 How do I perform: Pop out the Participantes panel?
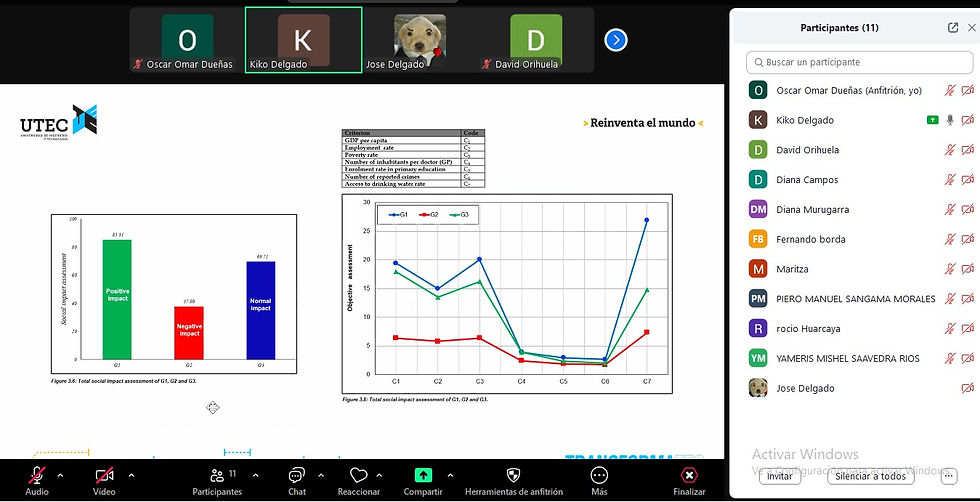coord(952,28)
